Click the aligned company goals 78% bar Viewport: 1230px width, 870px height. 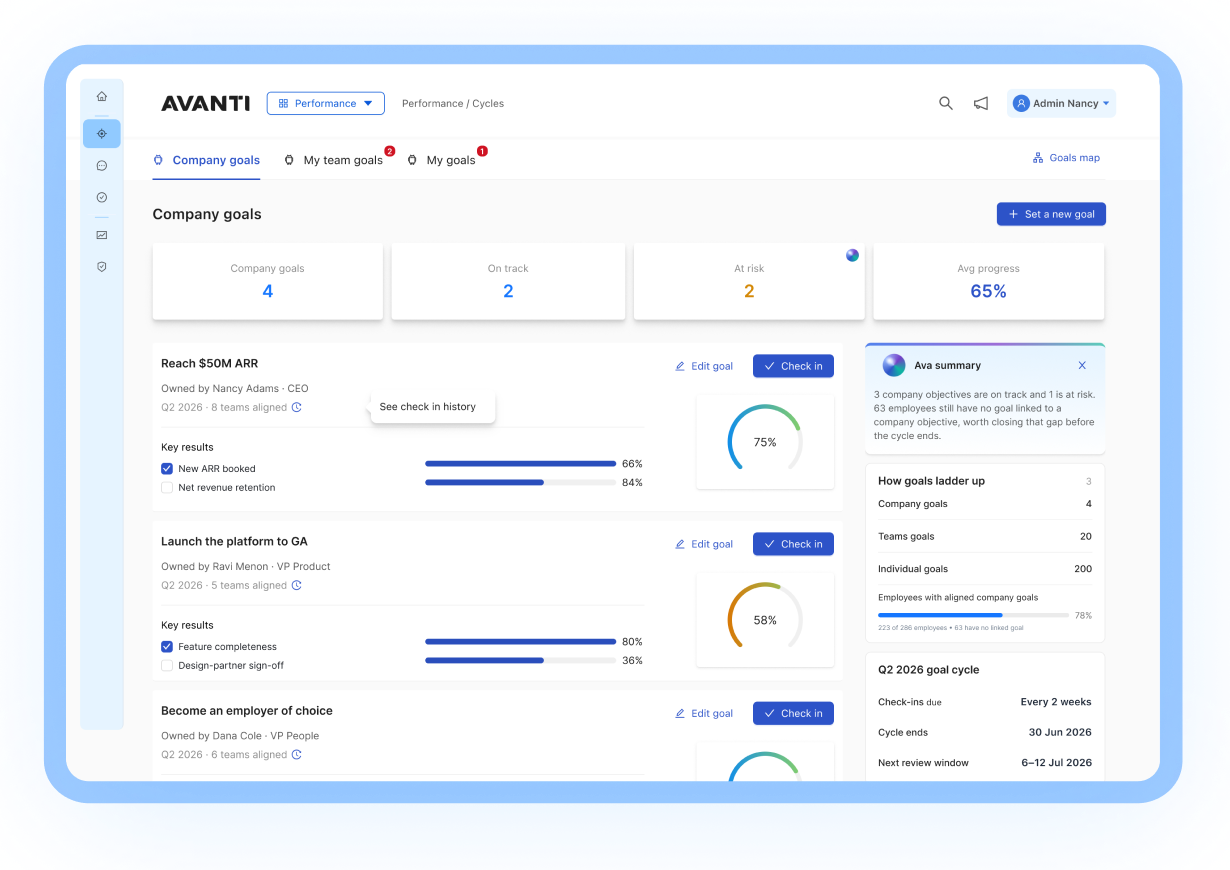(973, 615)
